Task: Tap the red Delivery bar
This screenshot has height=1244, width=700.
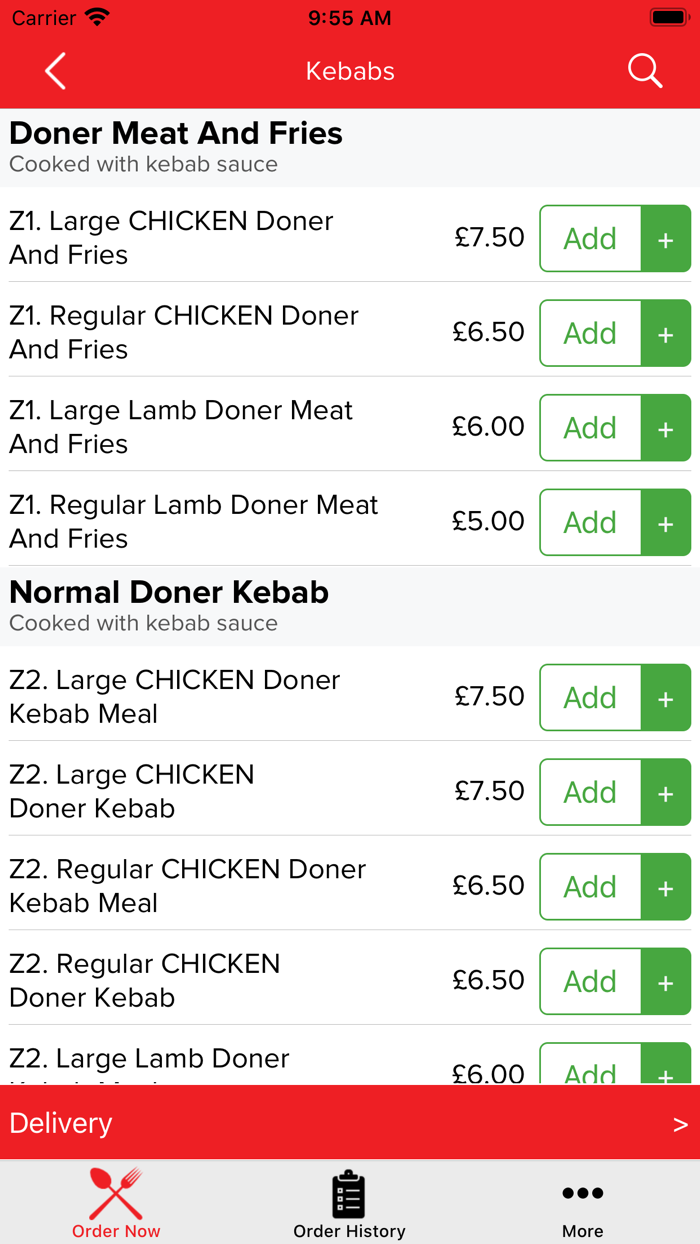Action: tap(350, 1123)
